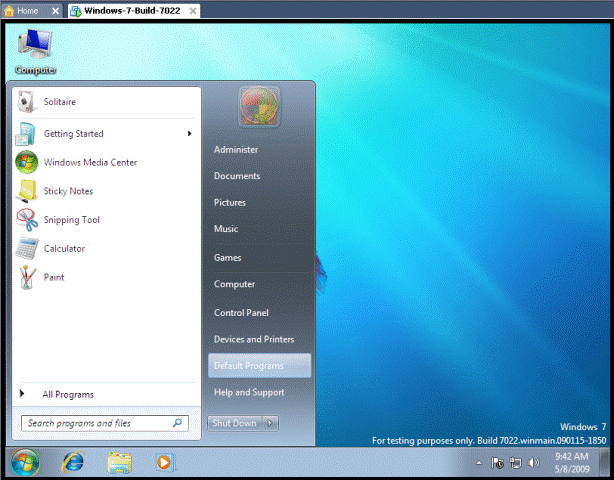Open Windows Explorer folder on the taskbar

click(119, 463)
